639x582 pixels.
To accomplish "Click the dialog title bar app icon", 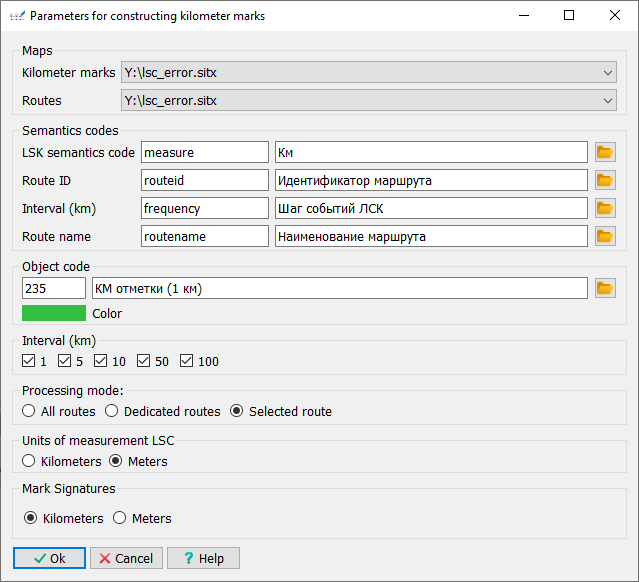I will point(15,16).
